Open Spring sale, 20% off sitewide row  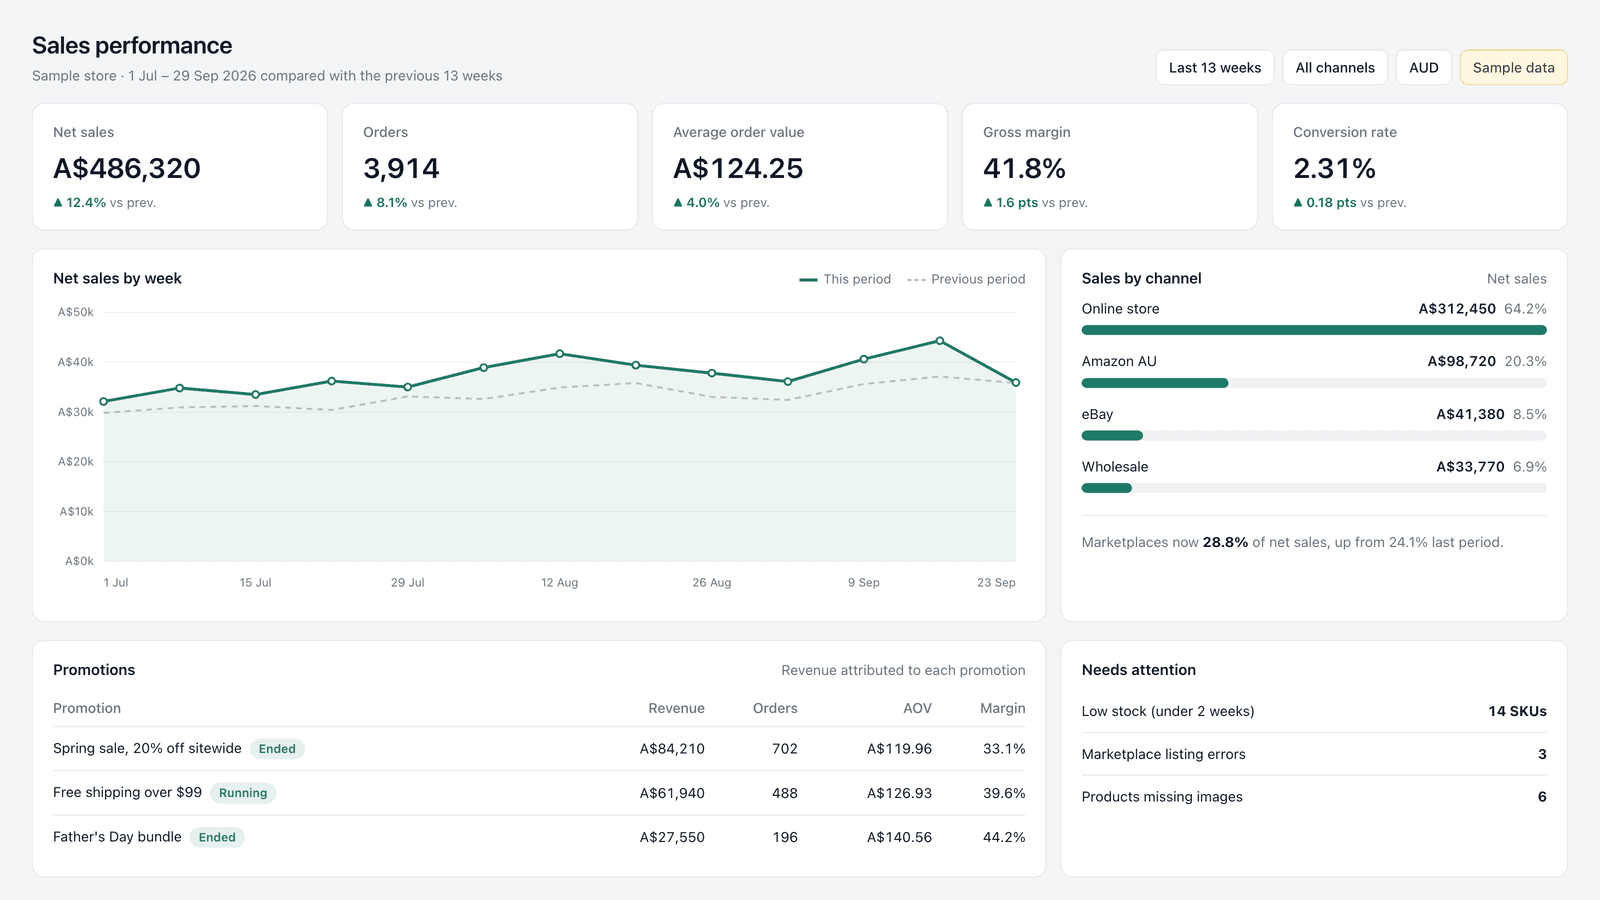[x=539, y=749]
